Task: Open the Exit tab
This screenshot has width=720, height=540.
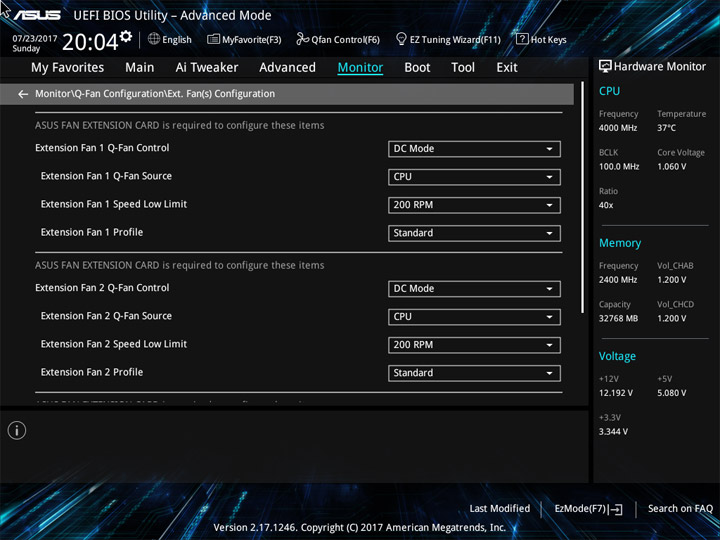Action: pyautogui.click(x=507, y=68)
